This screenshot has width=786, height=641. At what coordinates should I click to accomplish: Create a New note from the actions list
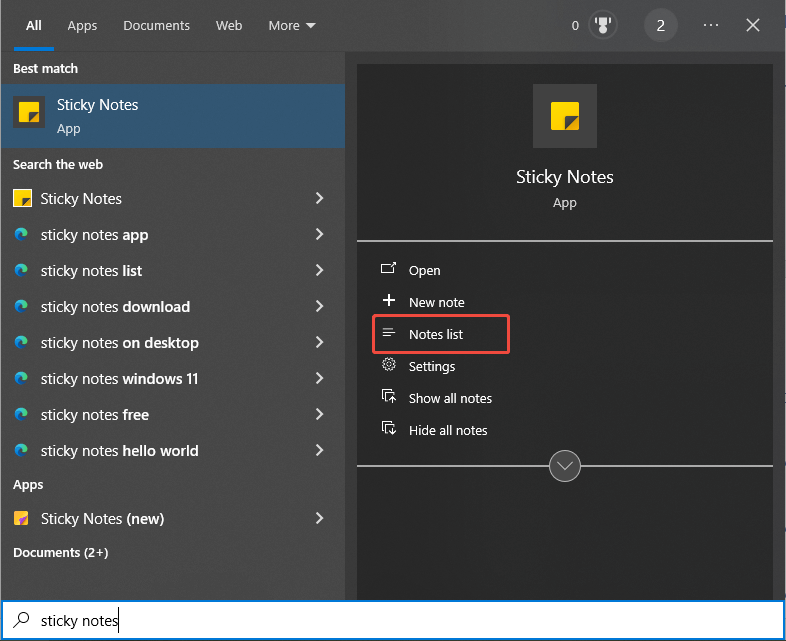436,302
